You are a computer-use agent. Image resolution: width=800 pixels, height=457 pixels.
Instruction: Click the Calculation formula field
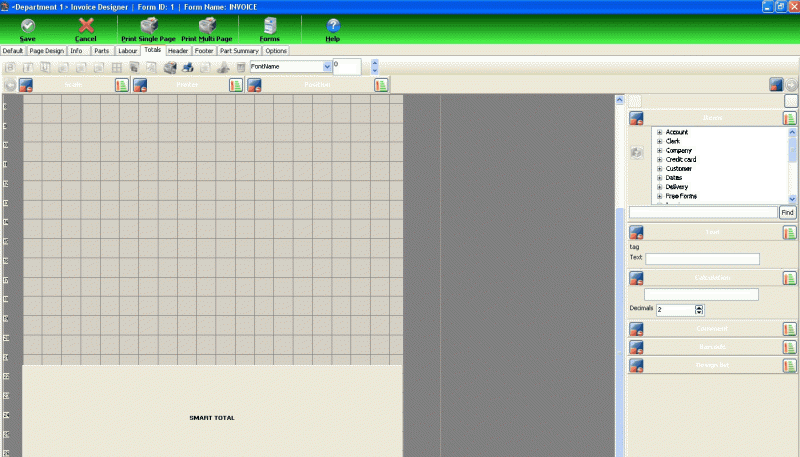701,294
